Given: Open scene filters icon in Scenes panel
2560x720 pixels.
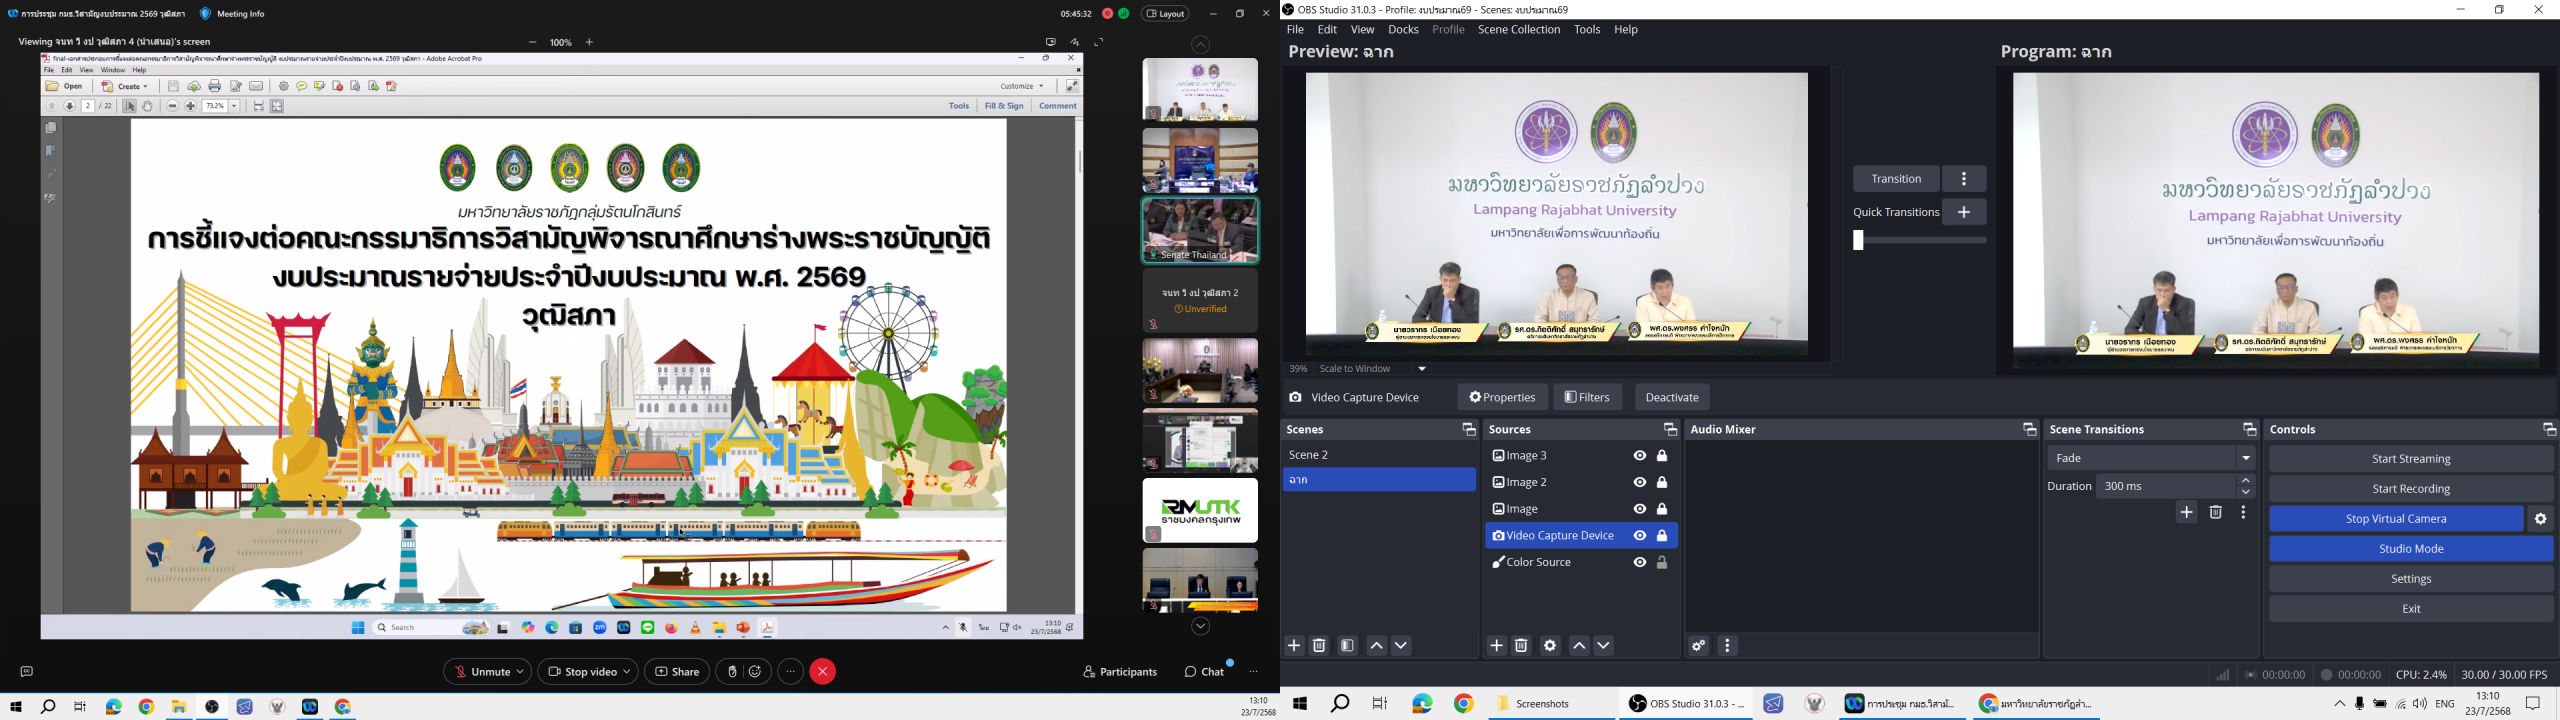Looking at the screenshot, I should [x=1347, y=646].
